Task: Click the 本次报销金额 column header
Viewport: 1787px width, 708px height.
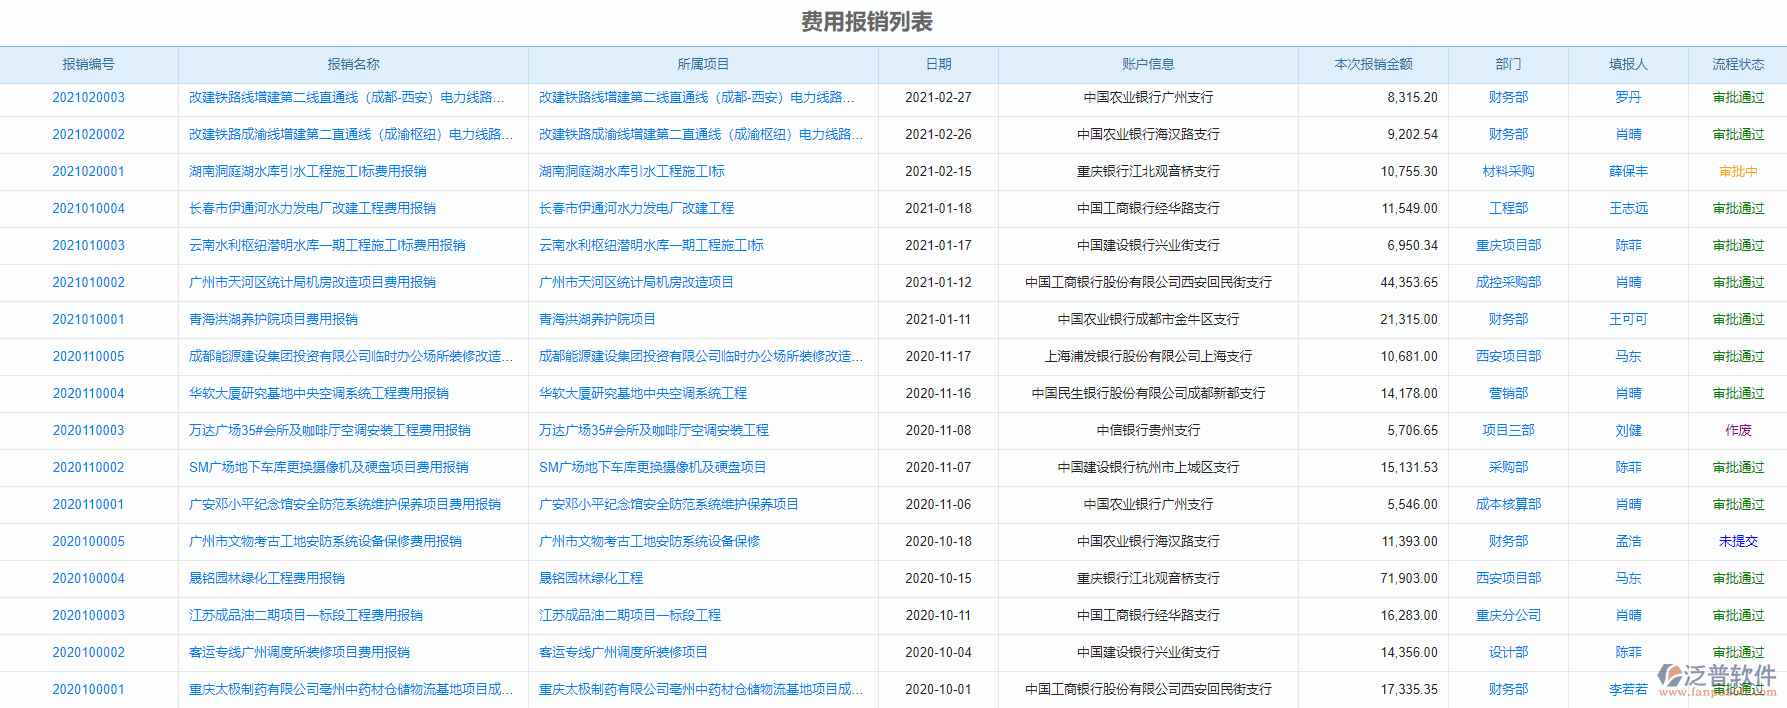Action: coord(1373,64)
